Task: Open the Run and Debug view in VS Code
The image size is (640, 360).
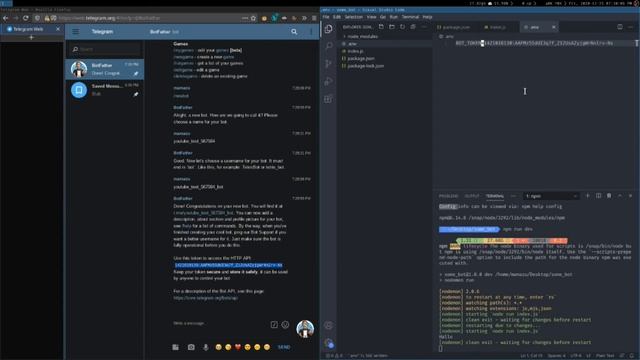Action: 329,81
